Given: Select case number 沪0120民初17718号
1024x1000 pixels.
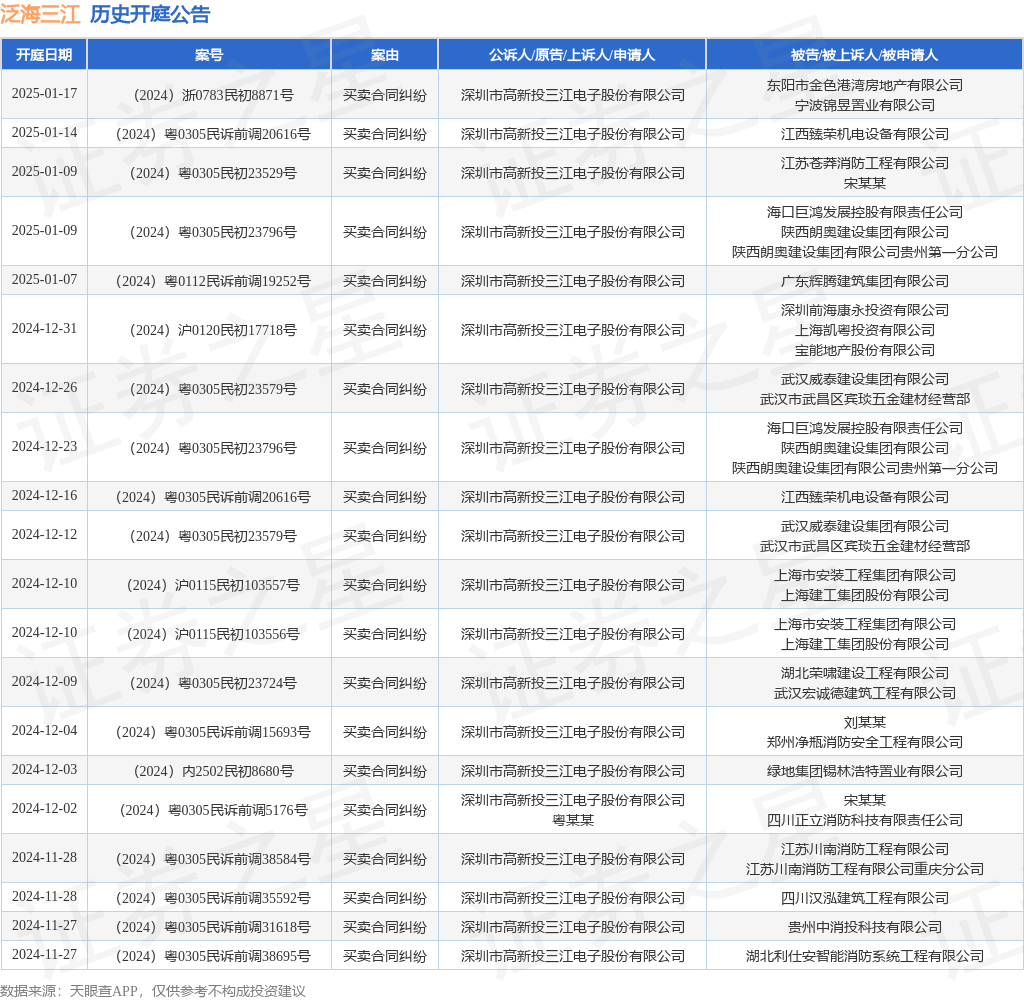Looking at the screenshot, I should [237, 331].
